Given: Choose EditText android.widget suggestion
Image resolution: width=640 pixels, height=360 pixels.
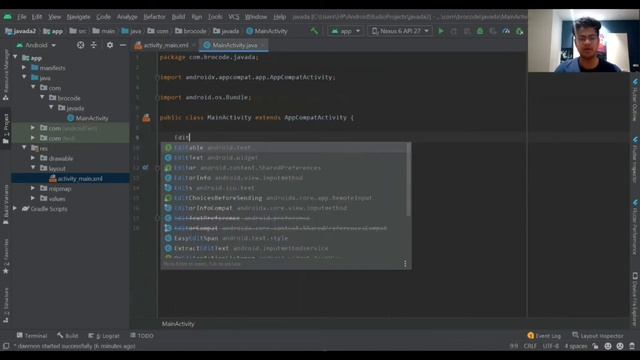Looking at the screenshot, I should pyautogui.click(x=285, y=158).
